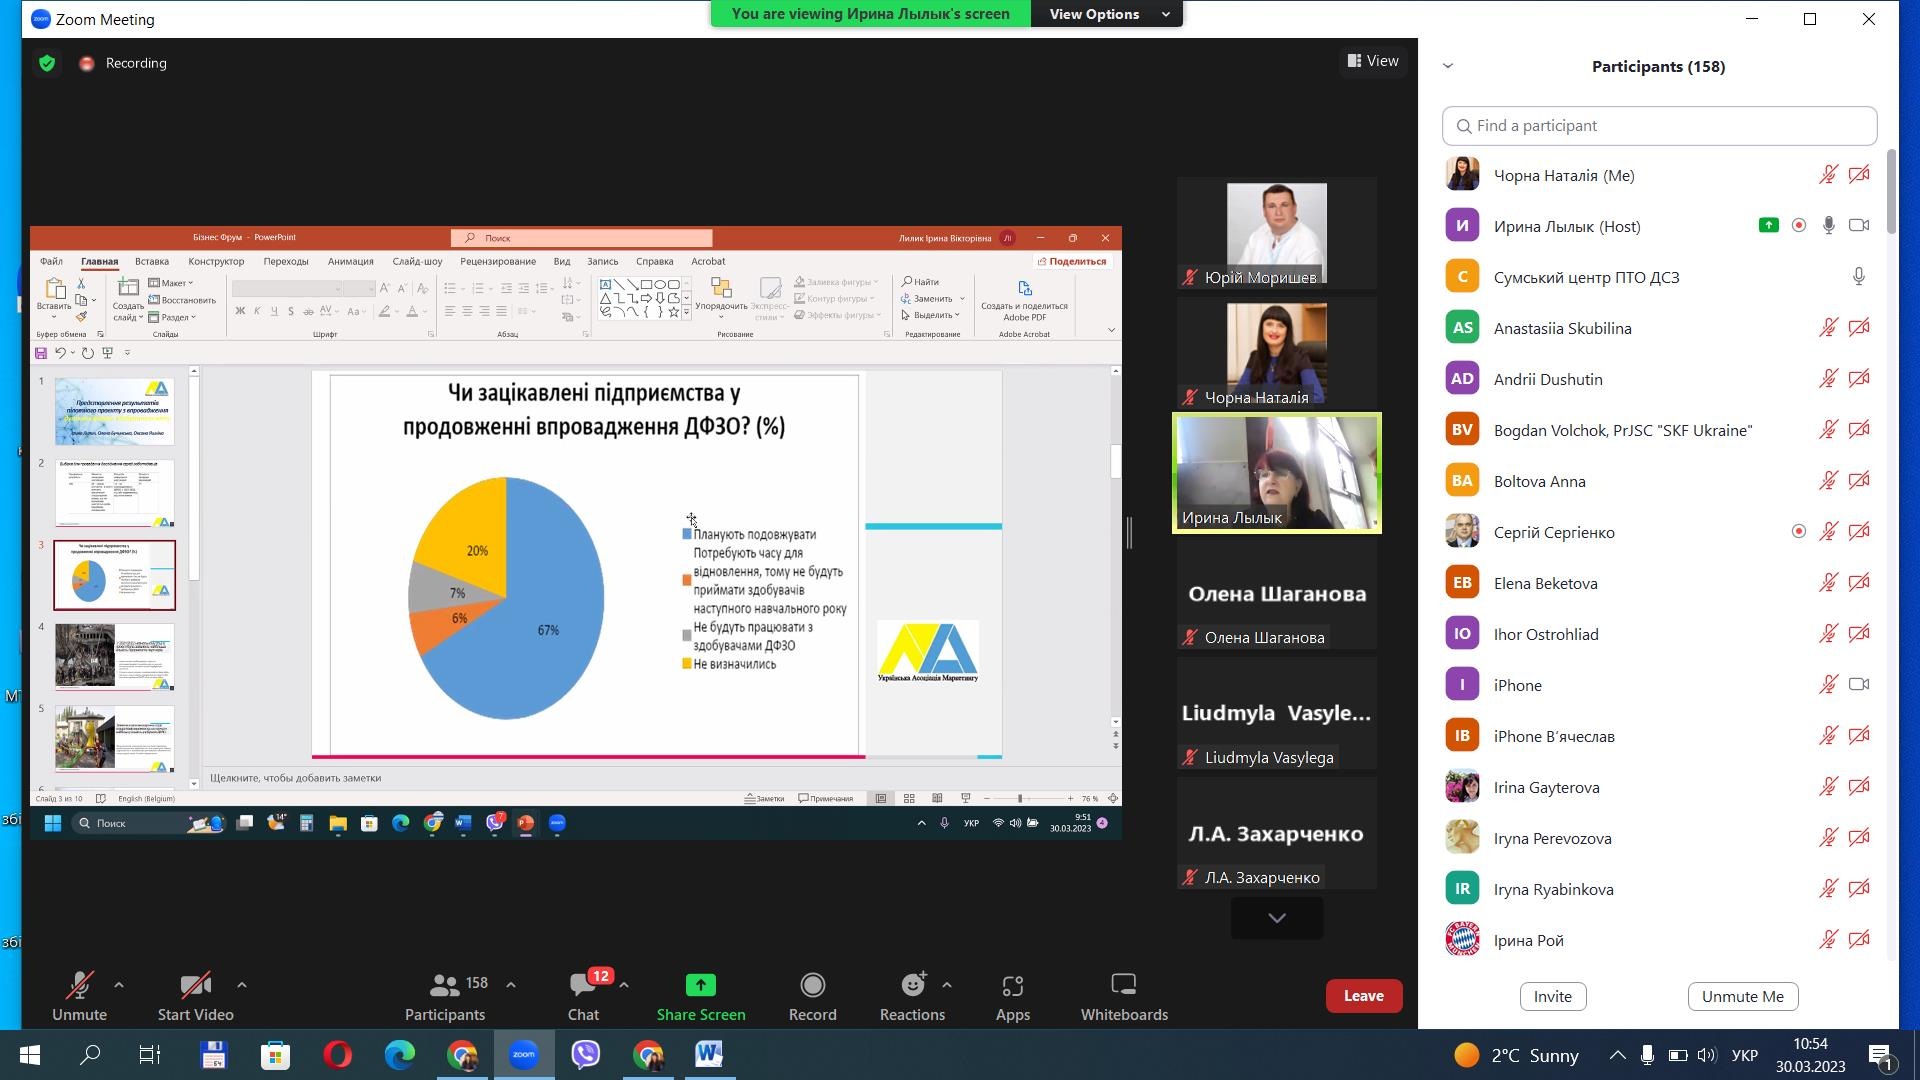Image resolution: width=1920 pixels, height=1080 pixels.
Task: Open the View layout menu
Action: pyautogui.click(x=1373, y=61)
